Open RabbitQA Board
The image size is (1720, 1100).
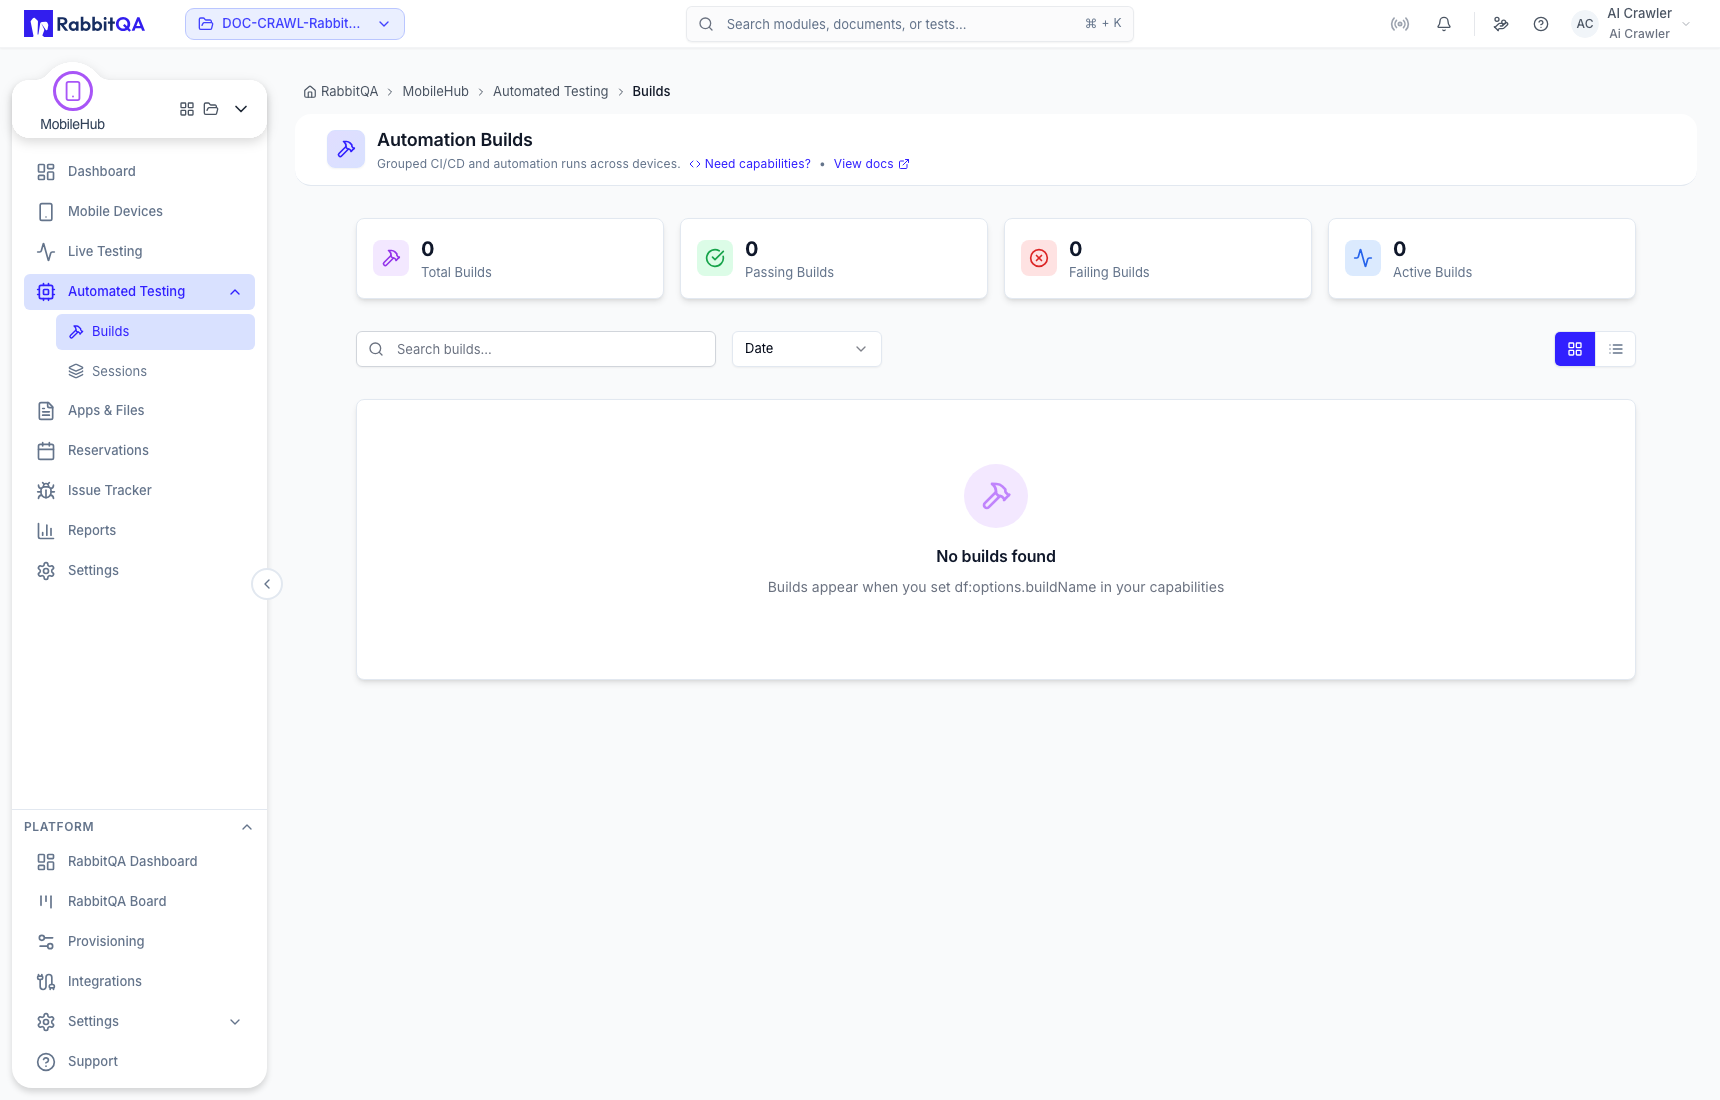pos(139,902)
